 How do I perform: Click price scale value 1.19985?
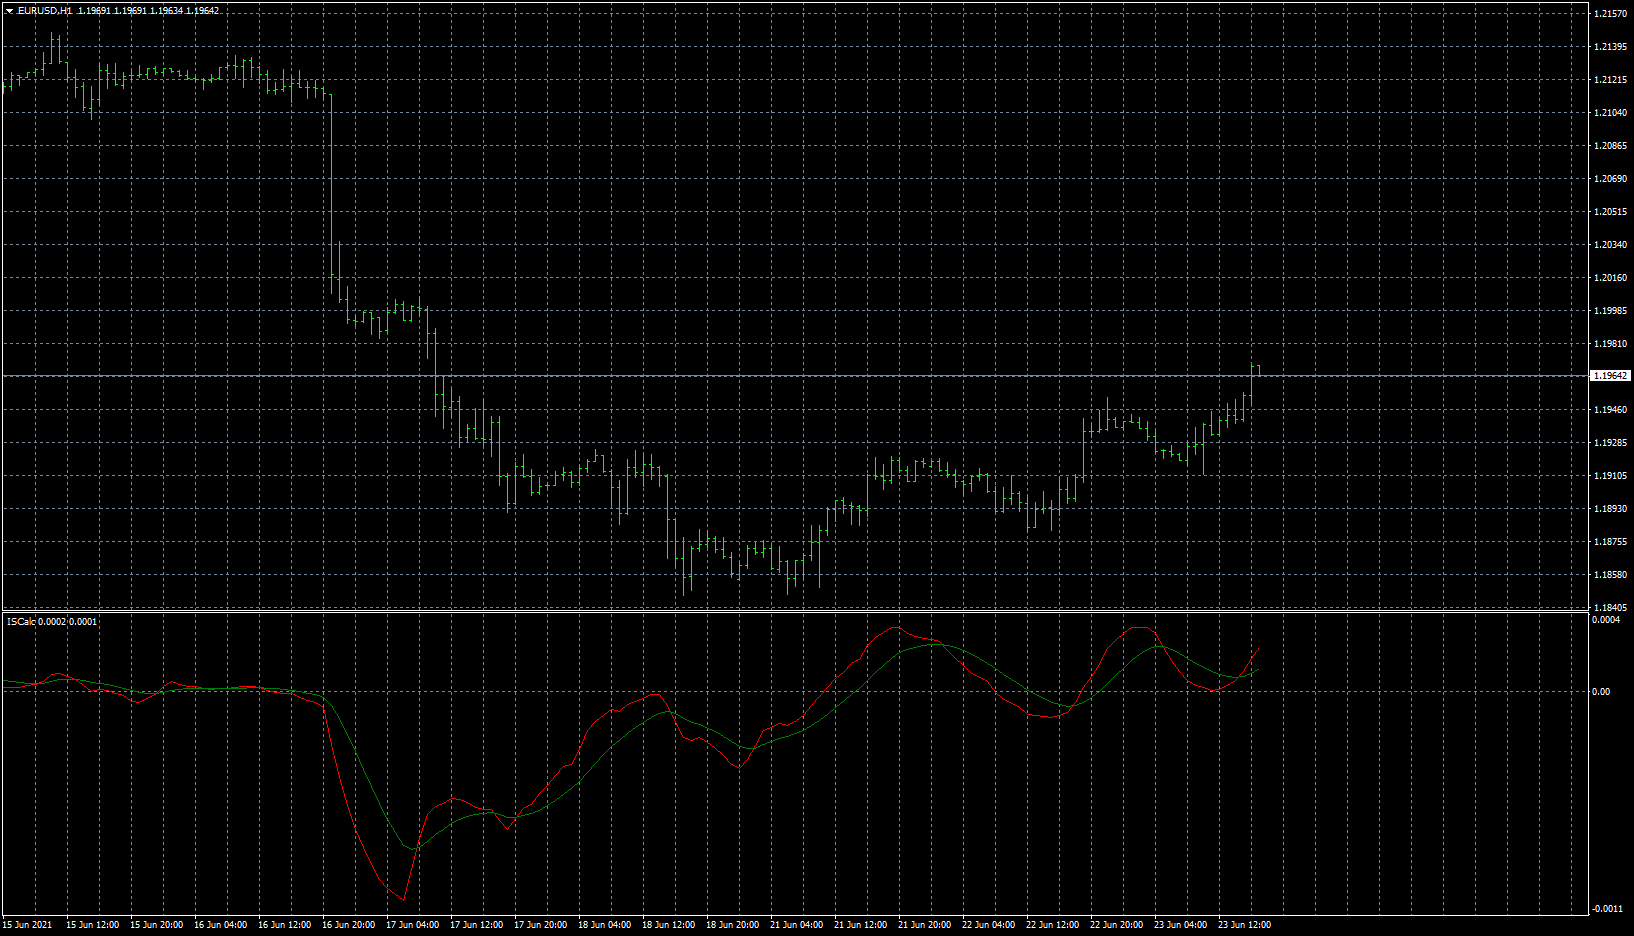coord(1610,311)
